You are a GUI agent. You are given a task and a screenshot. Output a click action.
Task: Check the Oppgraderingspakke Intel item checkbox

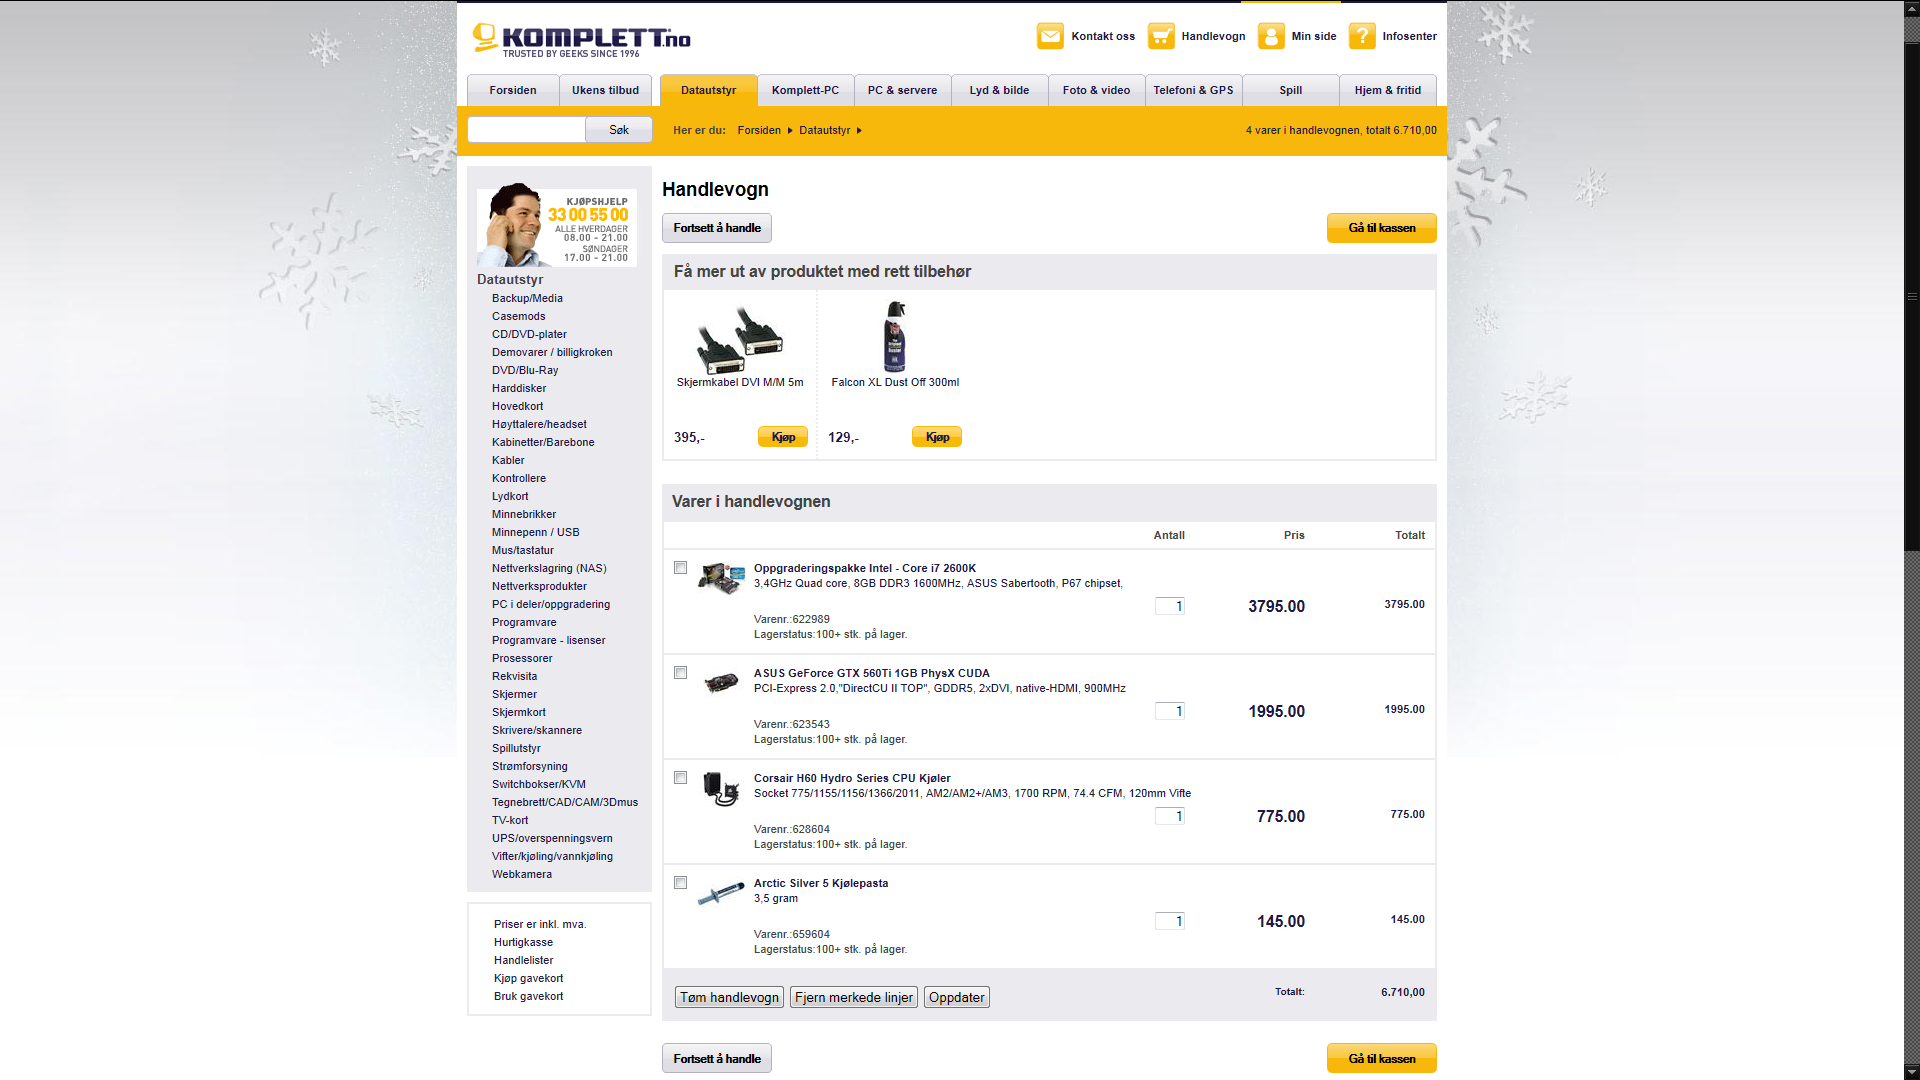tap(681, 568)
